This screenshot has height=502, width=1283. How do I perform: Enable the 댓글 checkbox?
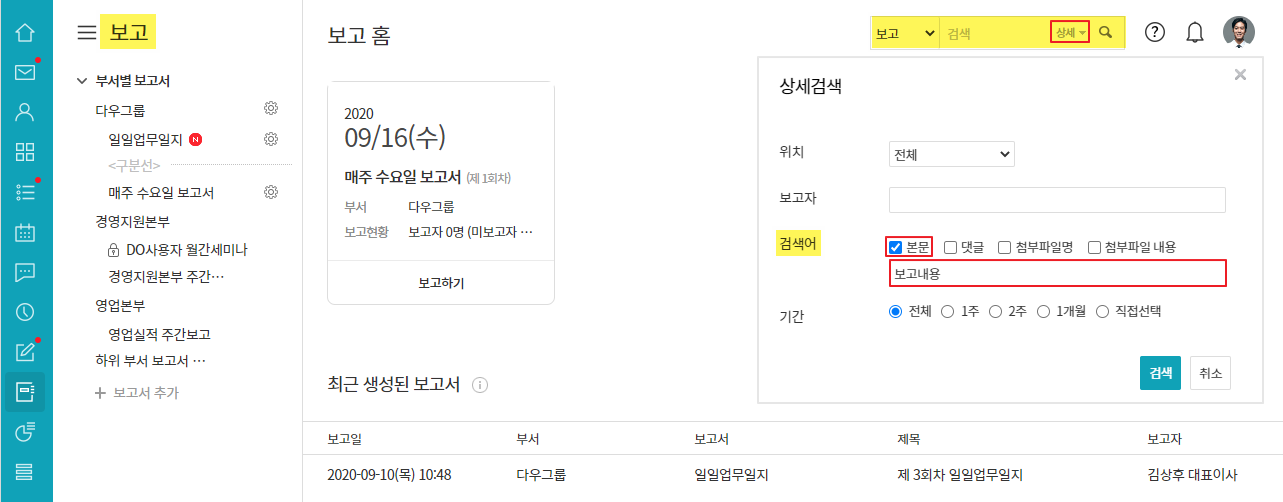pos(951,247)
